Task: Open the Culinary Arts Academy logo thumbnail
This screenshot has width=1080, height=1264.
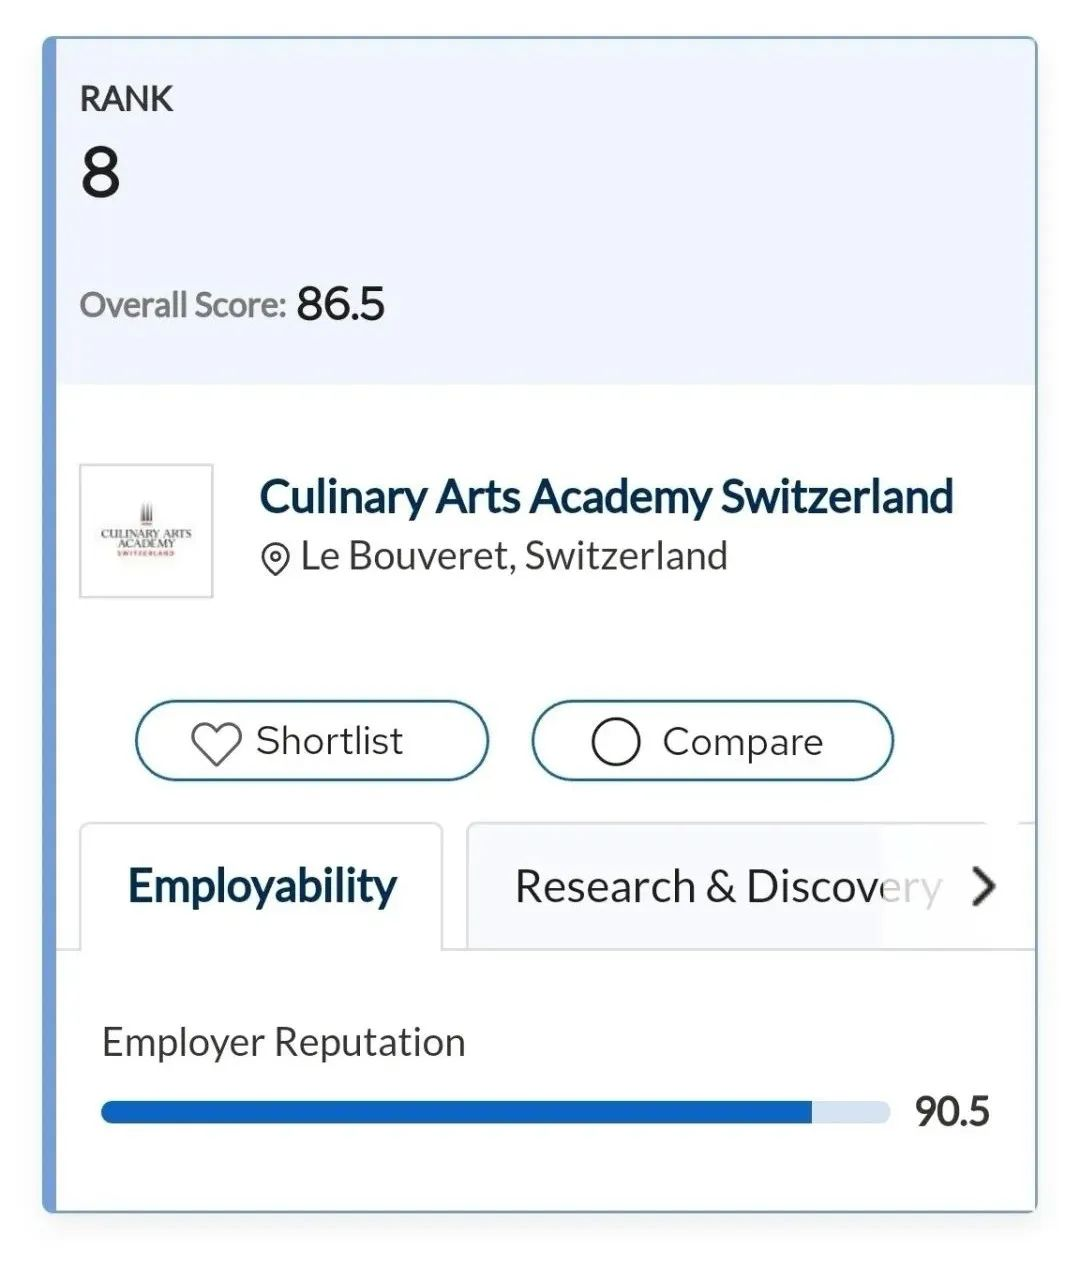Action: 146,531
